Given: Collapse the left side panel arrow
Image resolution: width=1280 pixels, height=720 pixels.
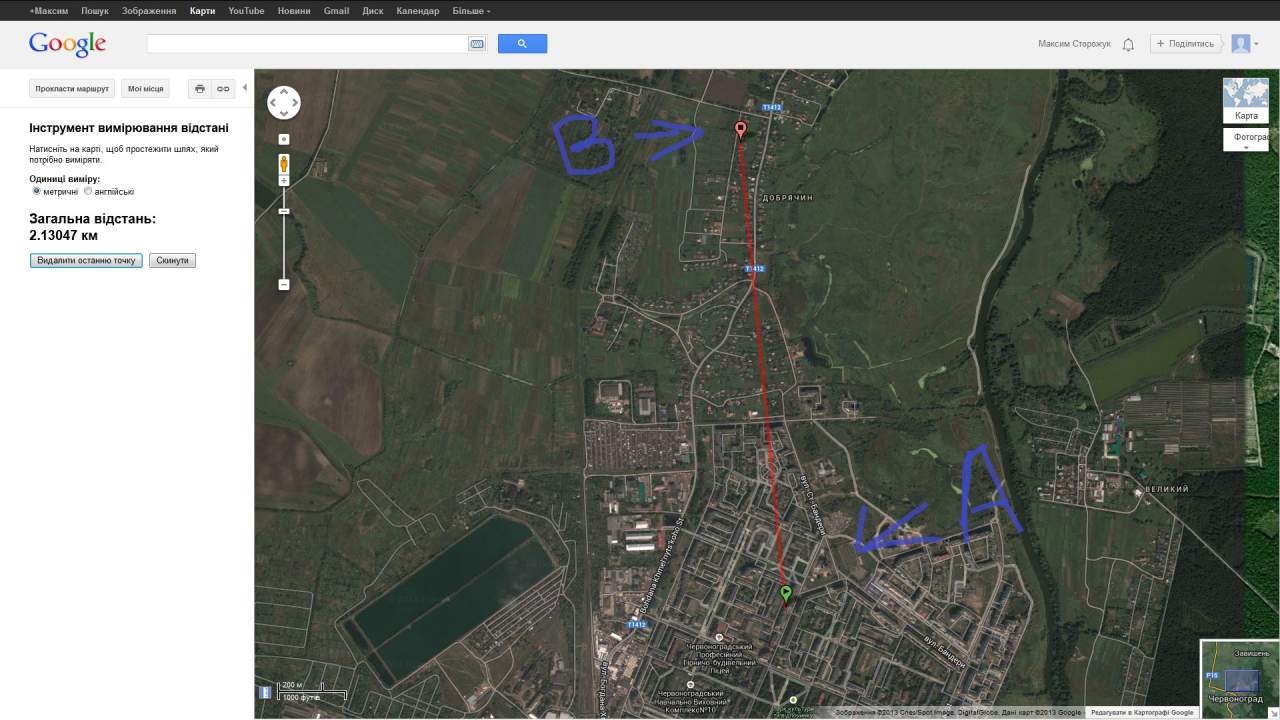Looking at the screenshot, I should [x=245, y=88].
